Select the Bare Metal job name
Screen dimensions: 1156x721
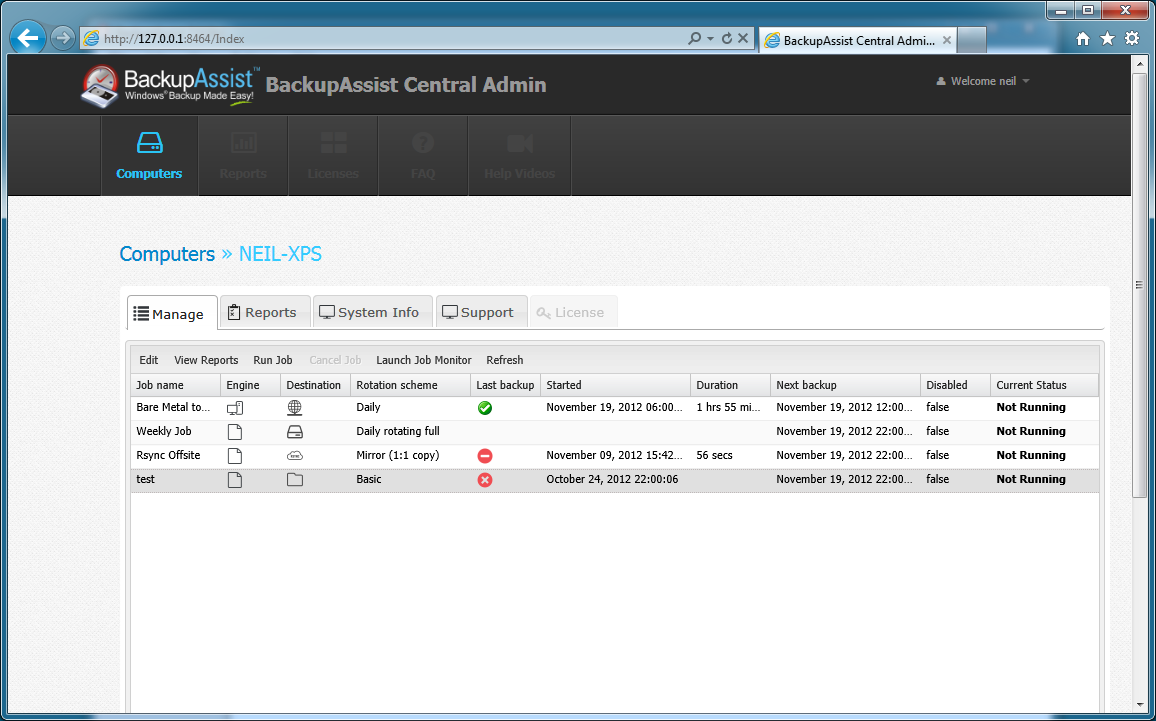(x=173, y=407)
